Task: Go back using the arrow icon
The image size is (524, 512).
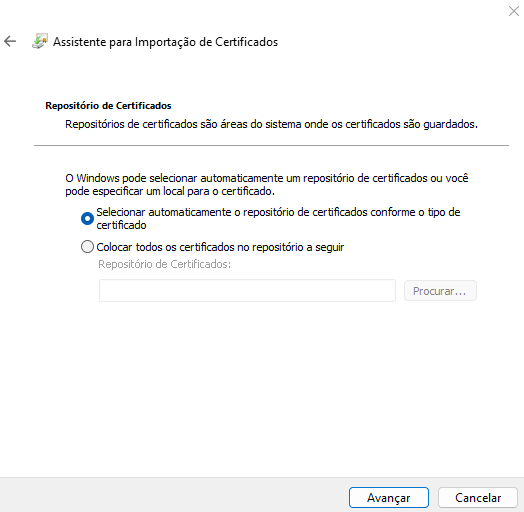Action: [10, 41]
